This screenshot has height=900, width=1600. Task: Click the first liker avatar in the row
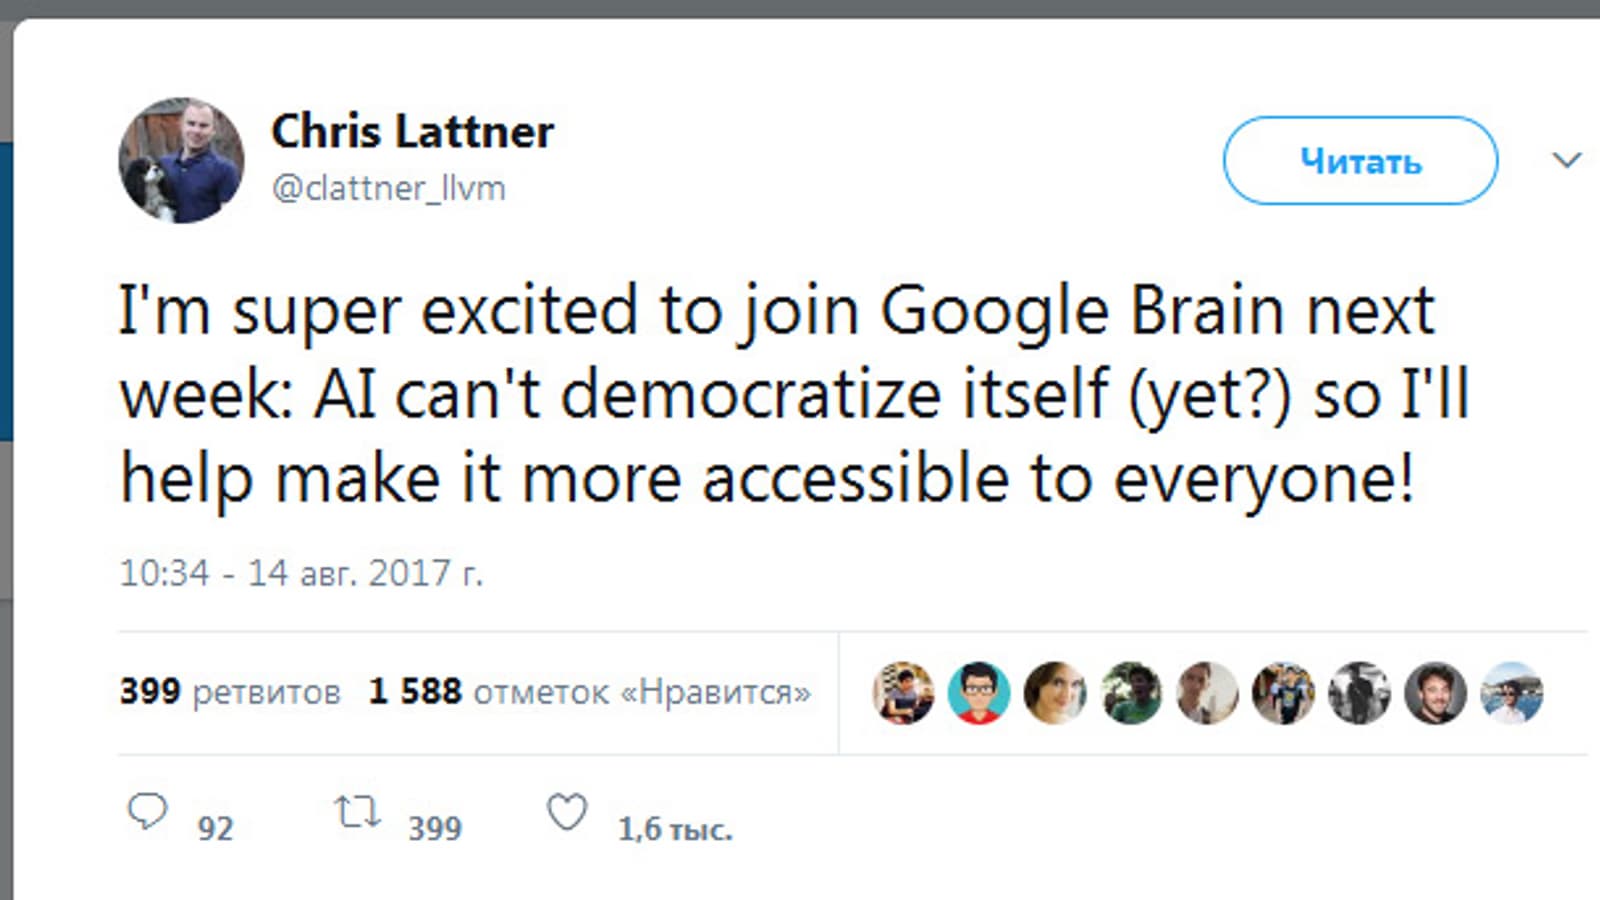tap(903, 692)
